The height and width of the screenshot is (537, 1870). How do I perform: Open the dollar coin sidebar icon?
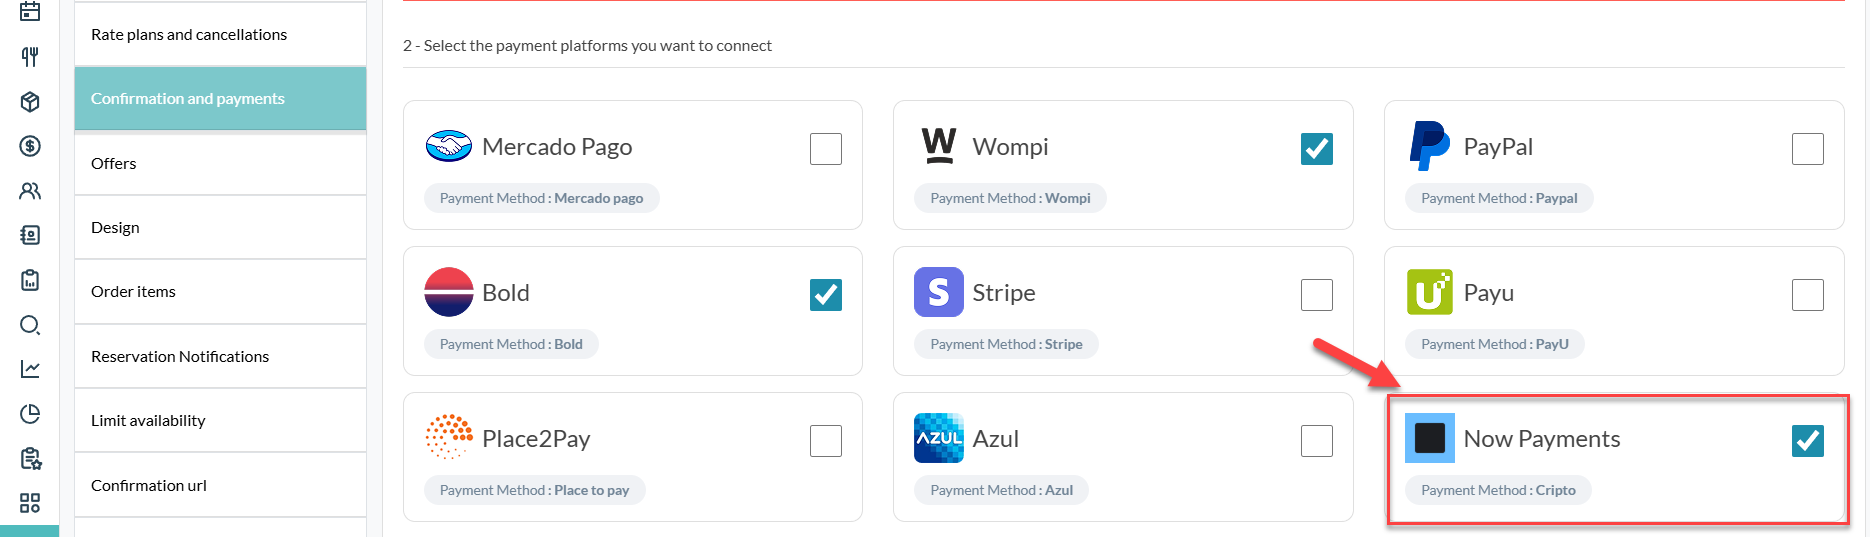coord(30,146)
